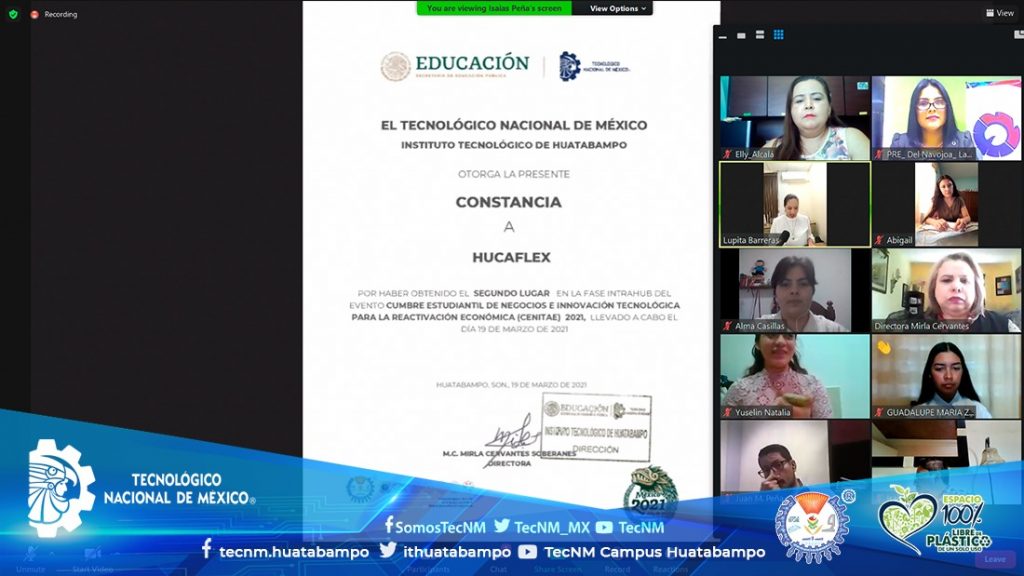This screenshot has height=576, width=1024.
Task: Select the GUADALUPE MARIA Z... video tile
Action: point(946,377)
